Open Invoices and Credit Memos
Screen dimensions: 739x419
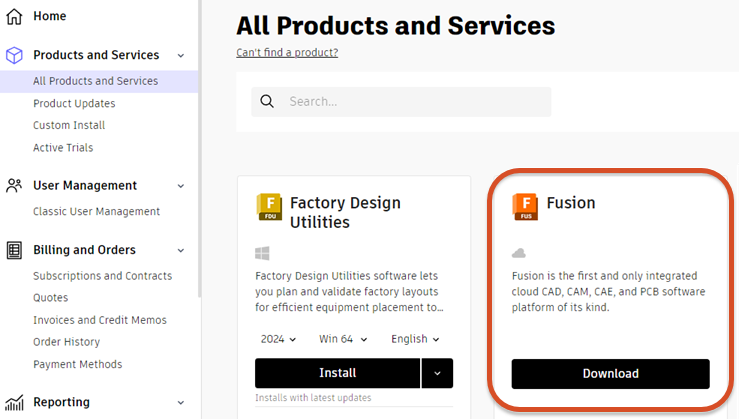point(99,320)
